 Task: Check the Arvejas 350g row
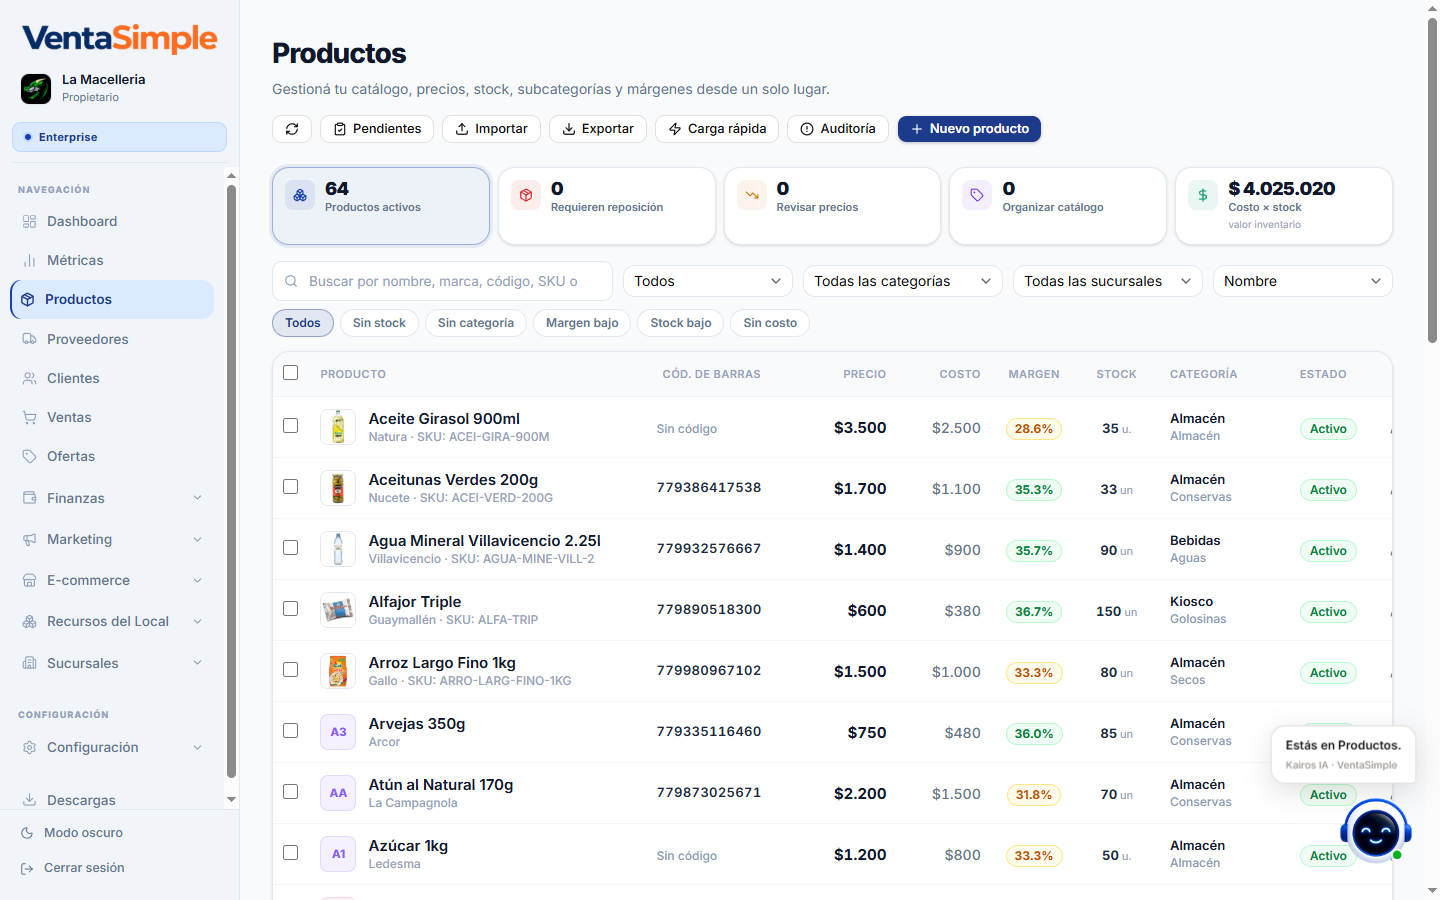point(290,731)
